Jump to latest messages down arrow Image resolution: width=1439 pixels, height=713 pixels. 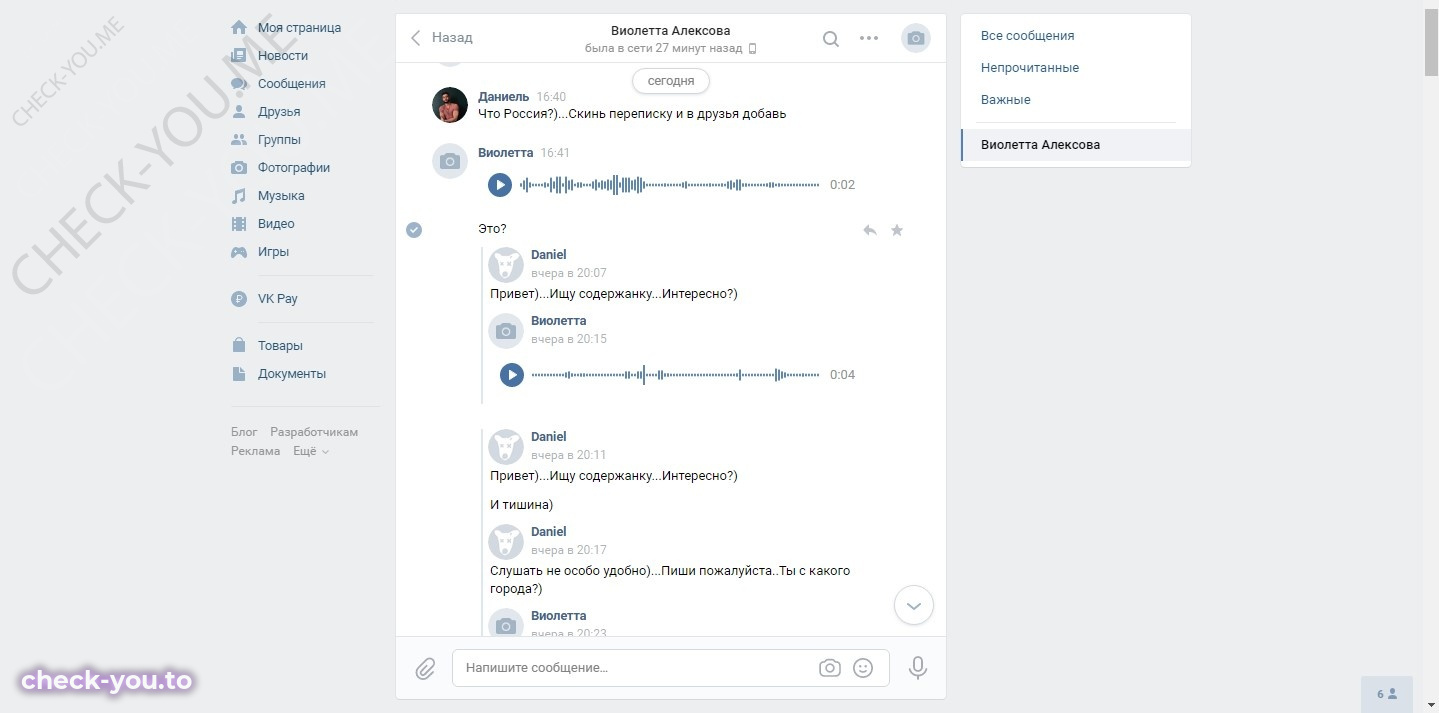(x=914, y=605)
